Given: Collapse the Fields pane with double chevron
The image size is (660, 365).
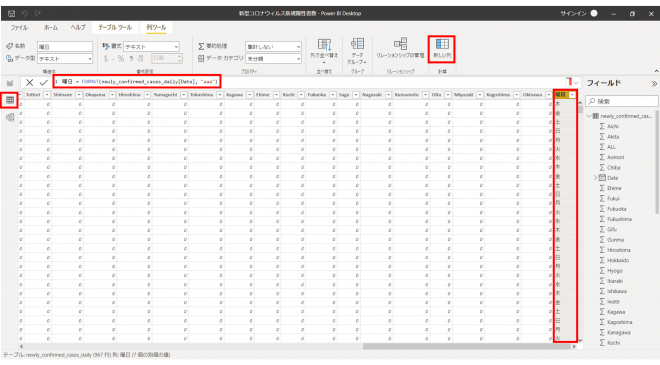Looking at the screenshot, I should (654, 83).
